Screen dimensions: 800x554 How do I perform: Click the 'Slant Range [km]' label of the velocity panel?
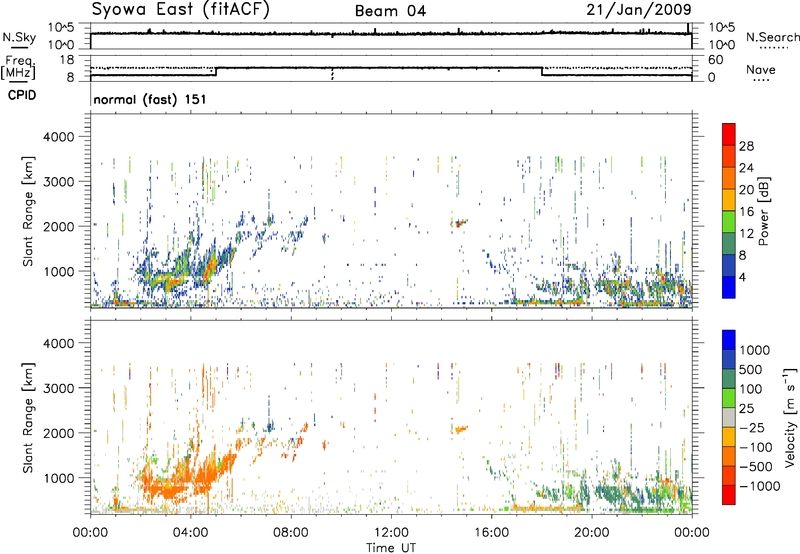pos(28,417)
